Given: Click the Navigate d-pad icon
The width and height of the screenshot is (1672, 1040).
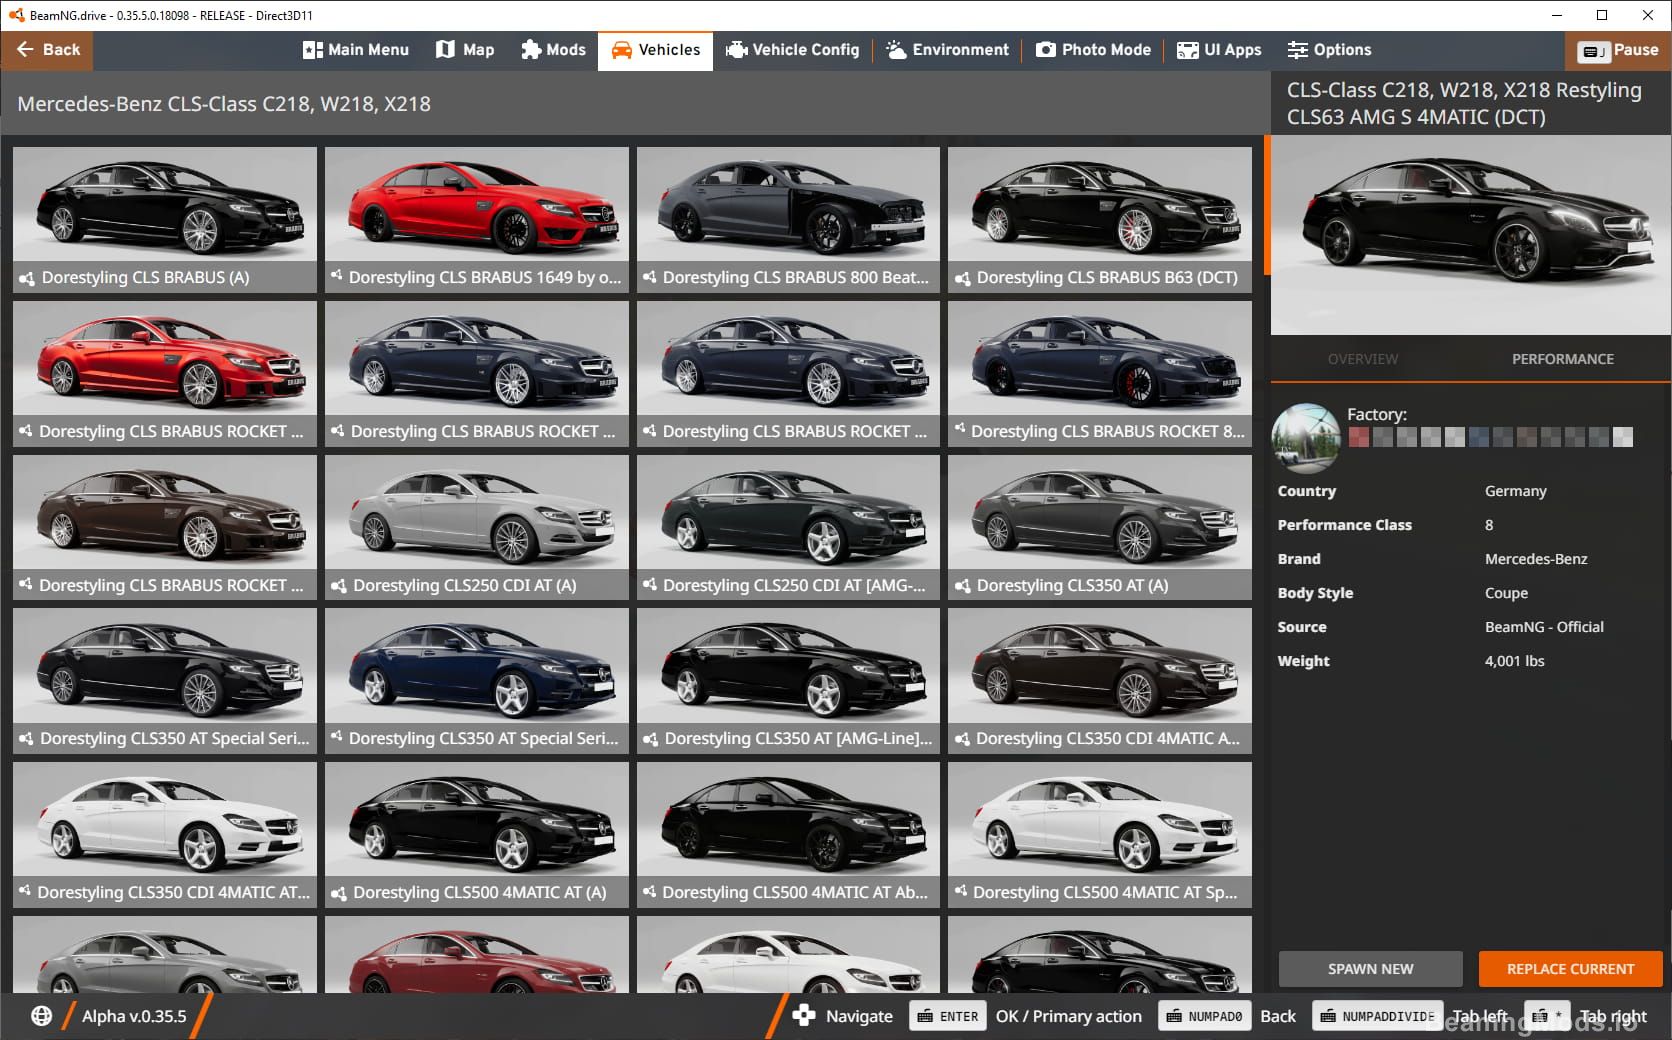Looking at the screenshot, I should [803, 1016].
